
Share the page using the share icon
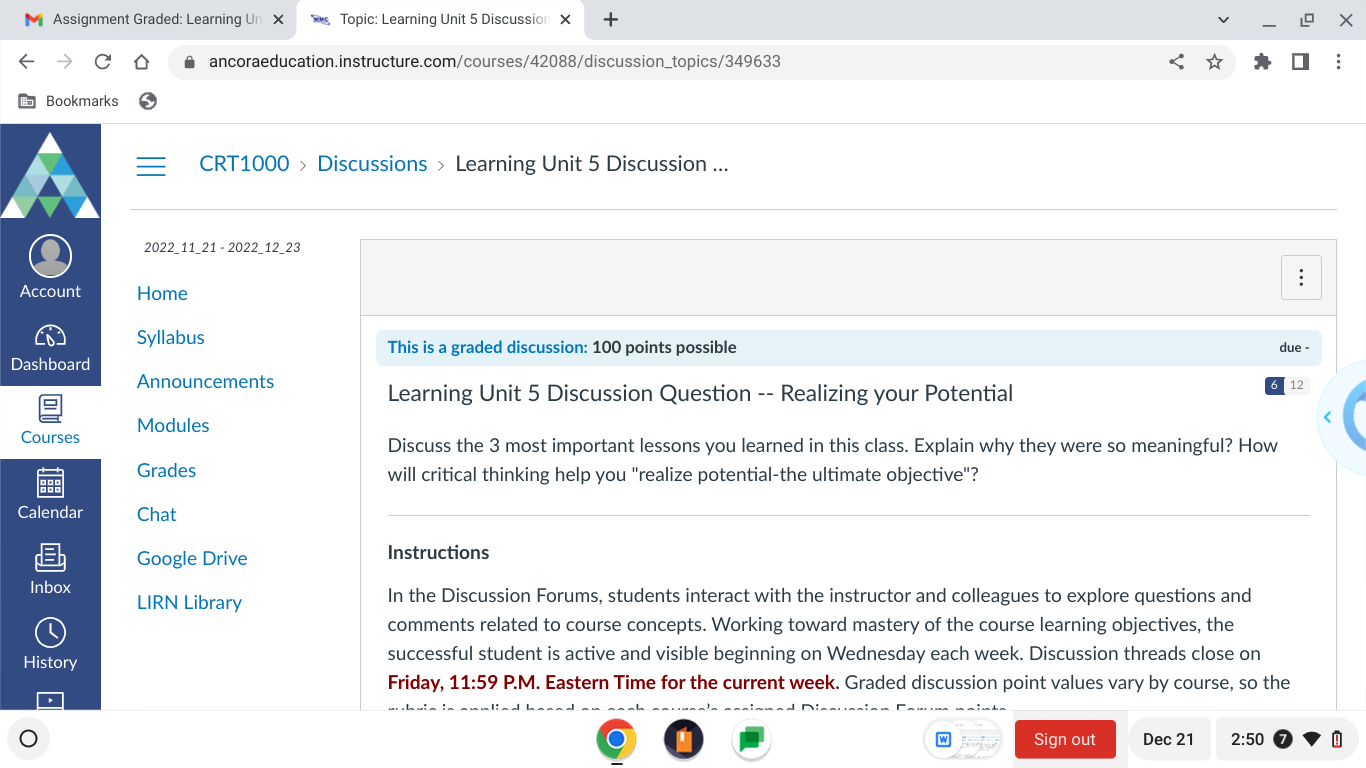click(1176, 61)
